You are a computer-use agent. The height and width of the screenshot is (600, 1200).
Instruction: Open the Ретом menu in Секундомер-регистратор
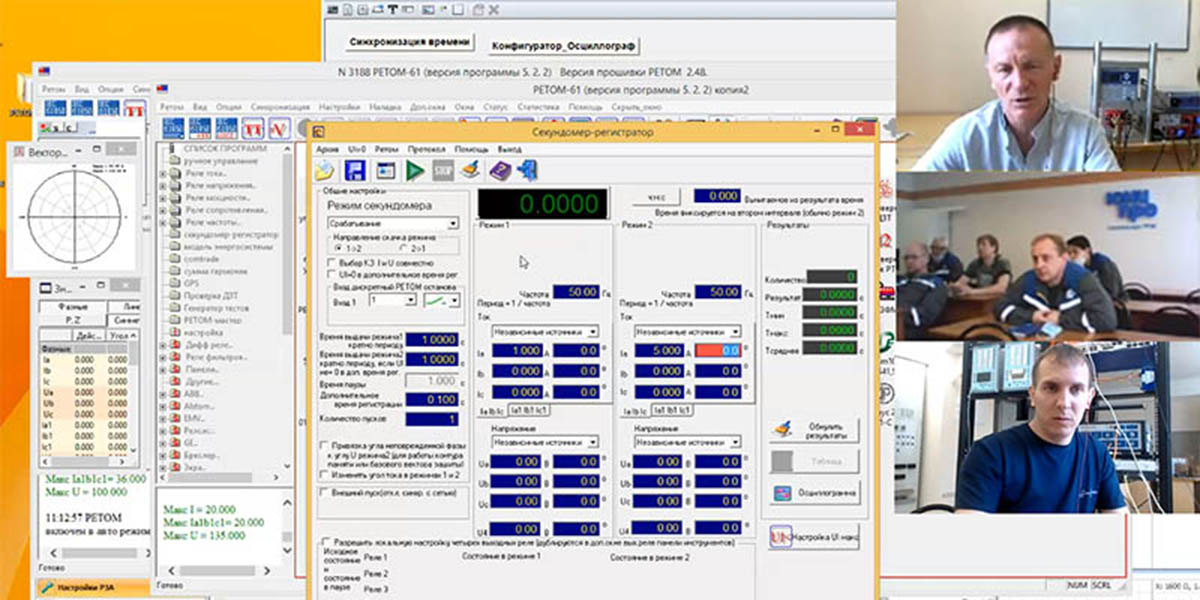[386, 148]
